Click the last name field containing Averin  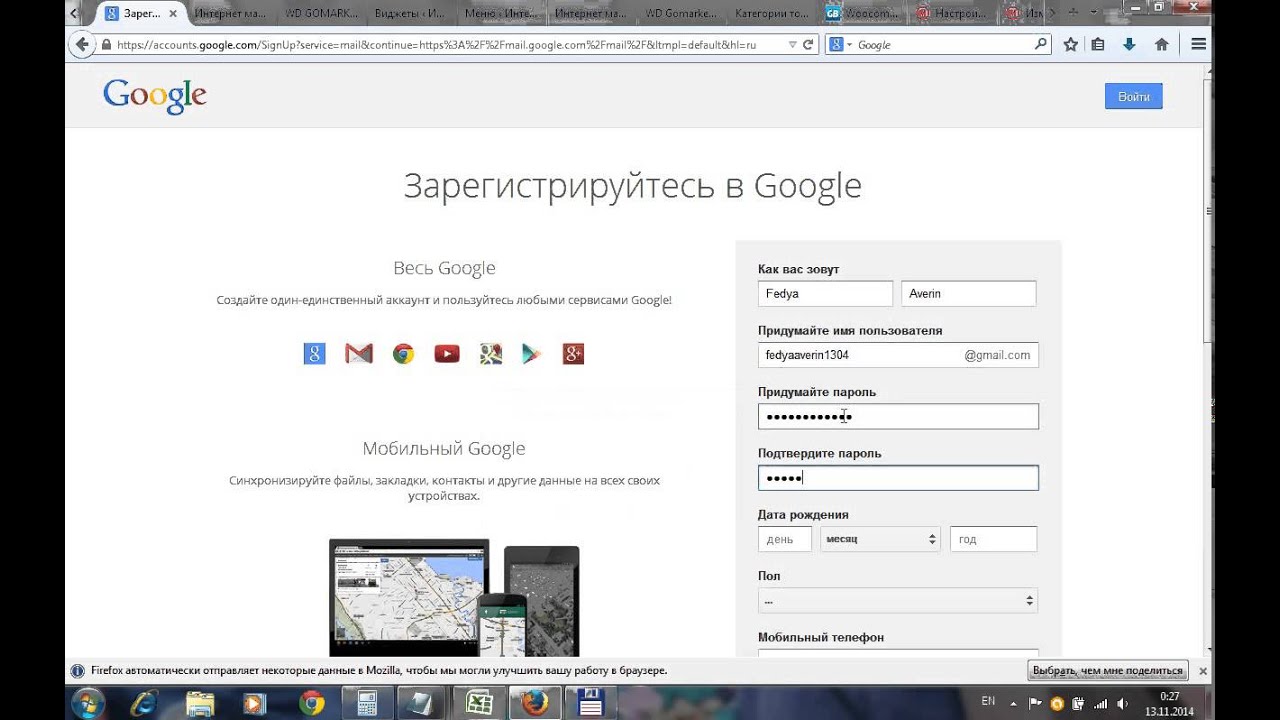(x=969, y=294)
